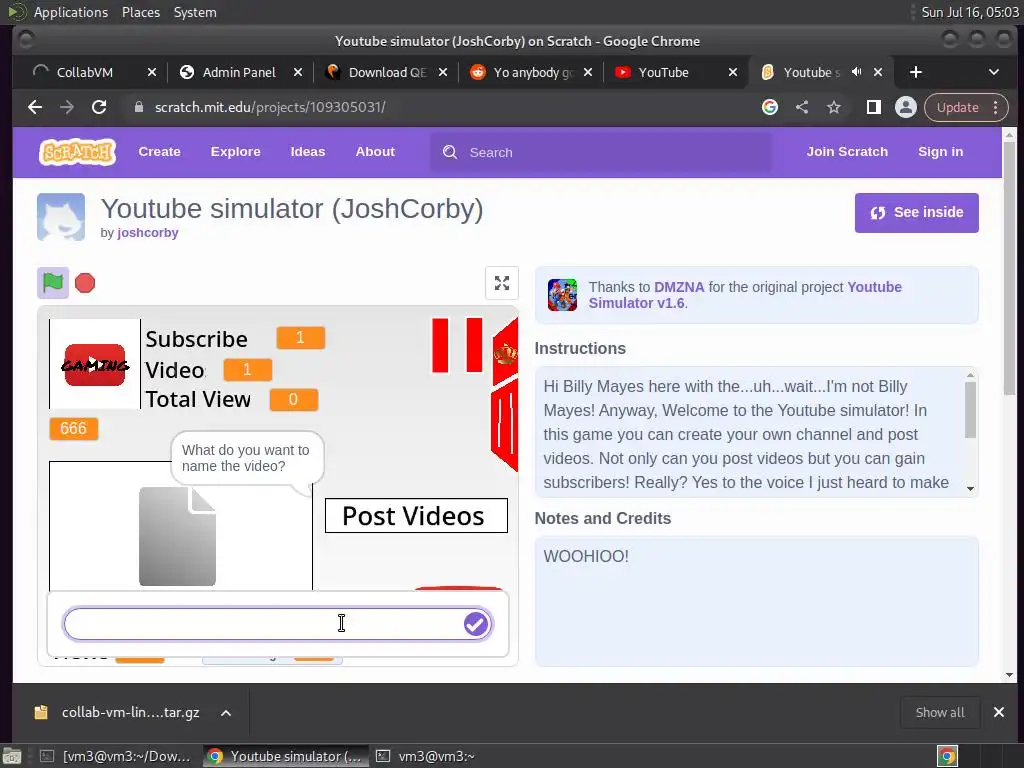Click Sign in
The width and height of the screenshot is (1024, 768).
(x=940, y=152)
